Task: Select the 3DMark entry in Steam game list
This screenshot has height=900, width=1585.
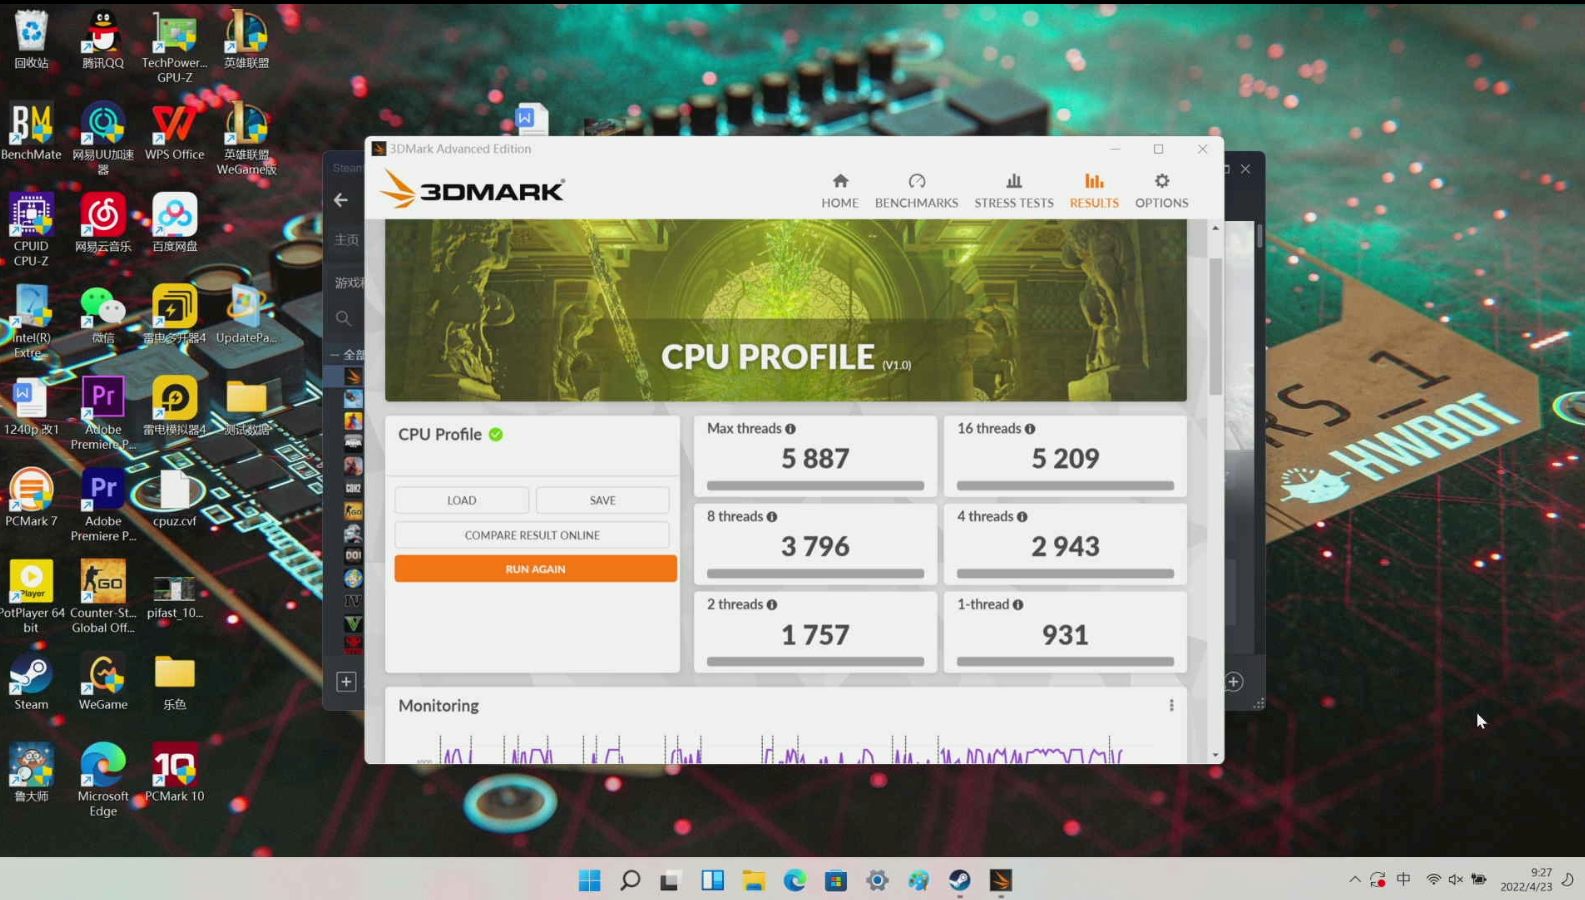Action: coord(353,376)
